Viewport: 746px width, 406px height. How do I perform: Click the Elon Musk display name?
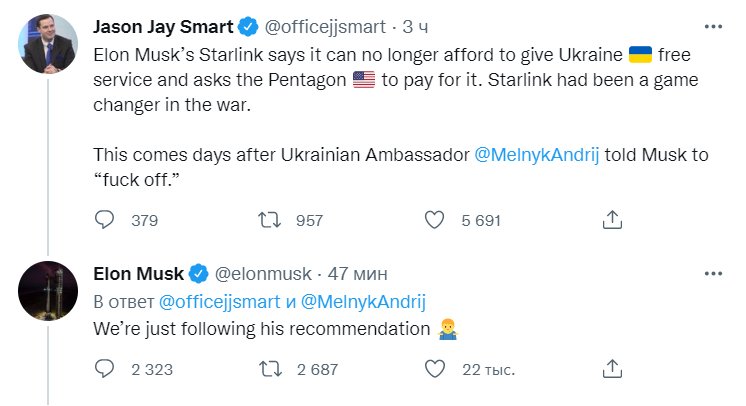coord(138,274)
